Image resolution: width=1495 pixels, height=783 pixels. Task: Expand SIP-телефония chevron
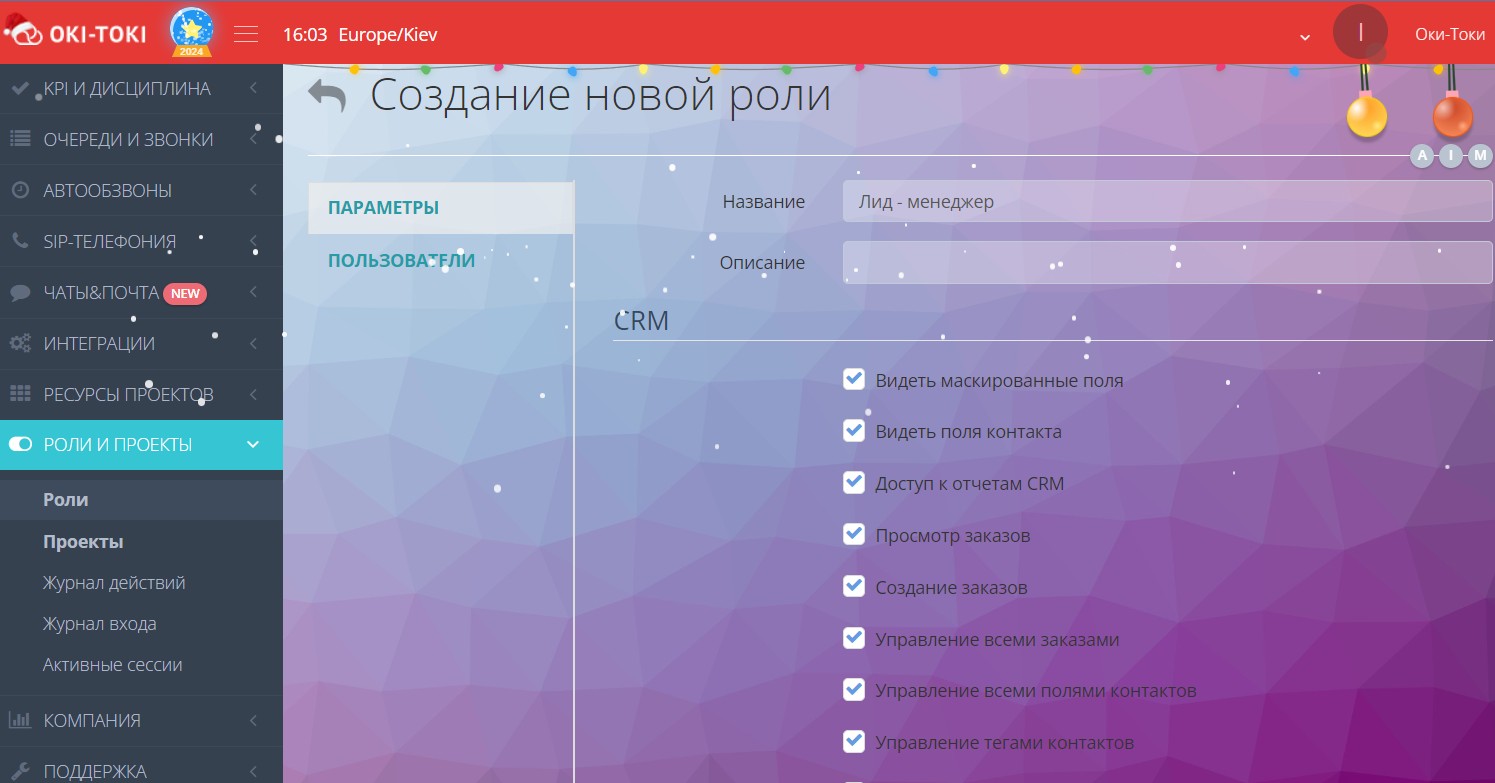click(253, 241)
